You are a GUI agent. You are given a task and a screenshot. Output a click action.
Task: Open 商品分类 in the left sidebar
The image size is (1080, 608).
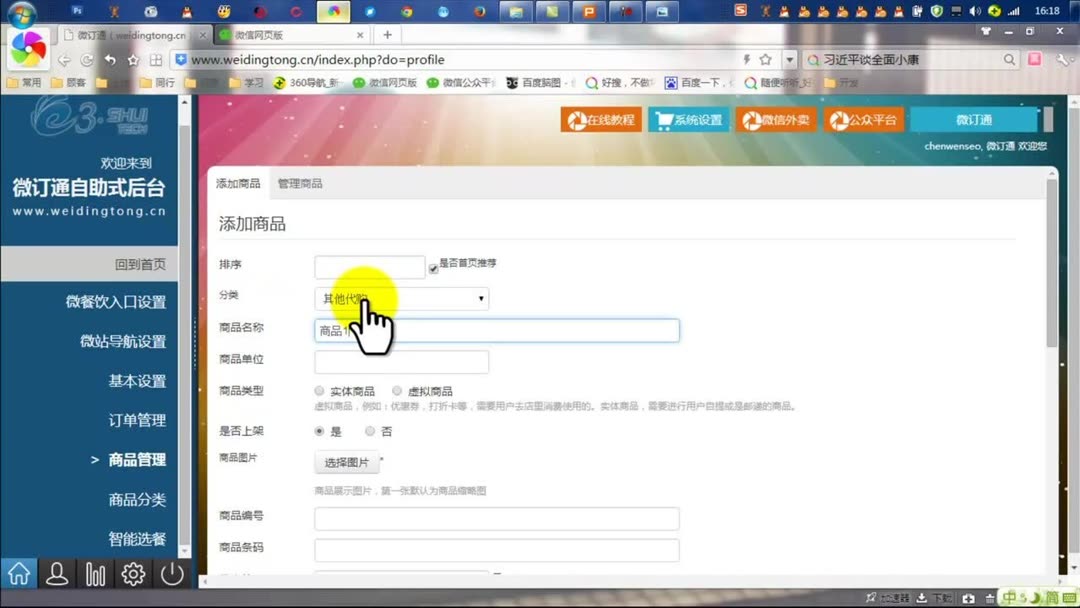138,498
